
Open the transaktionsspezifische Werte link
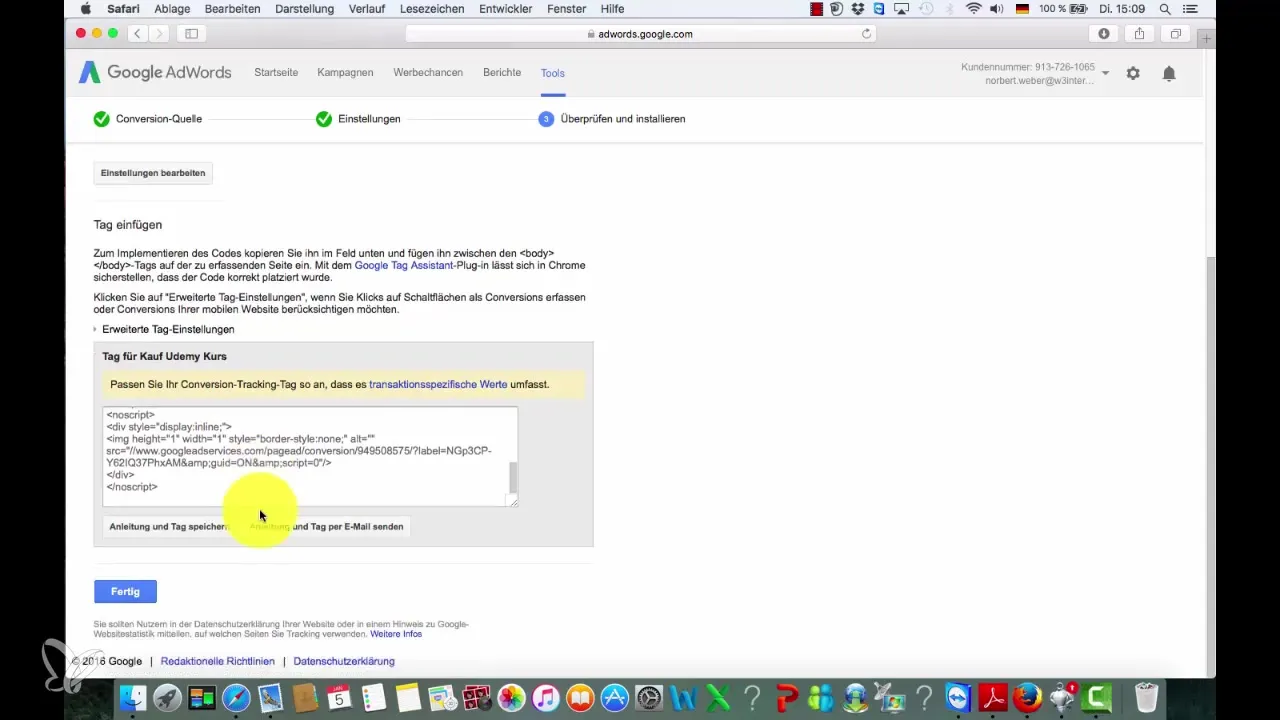coord(438,384)
